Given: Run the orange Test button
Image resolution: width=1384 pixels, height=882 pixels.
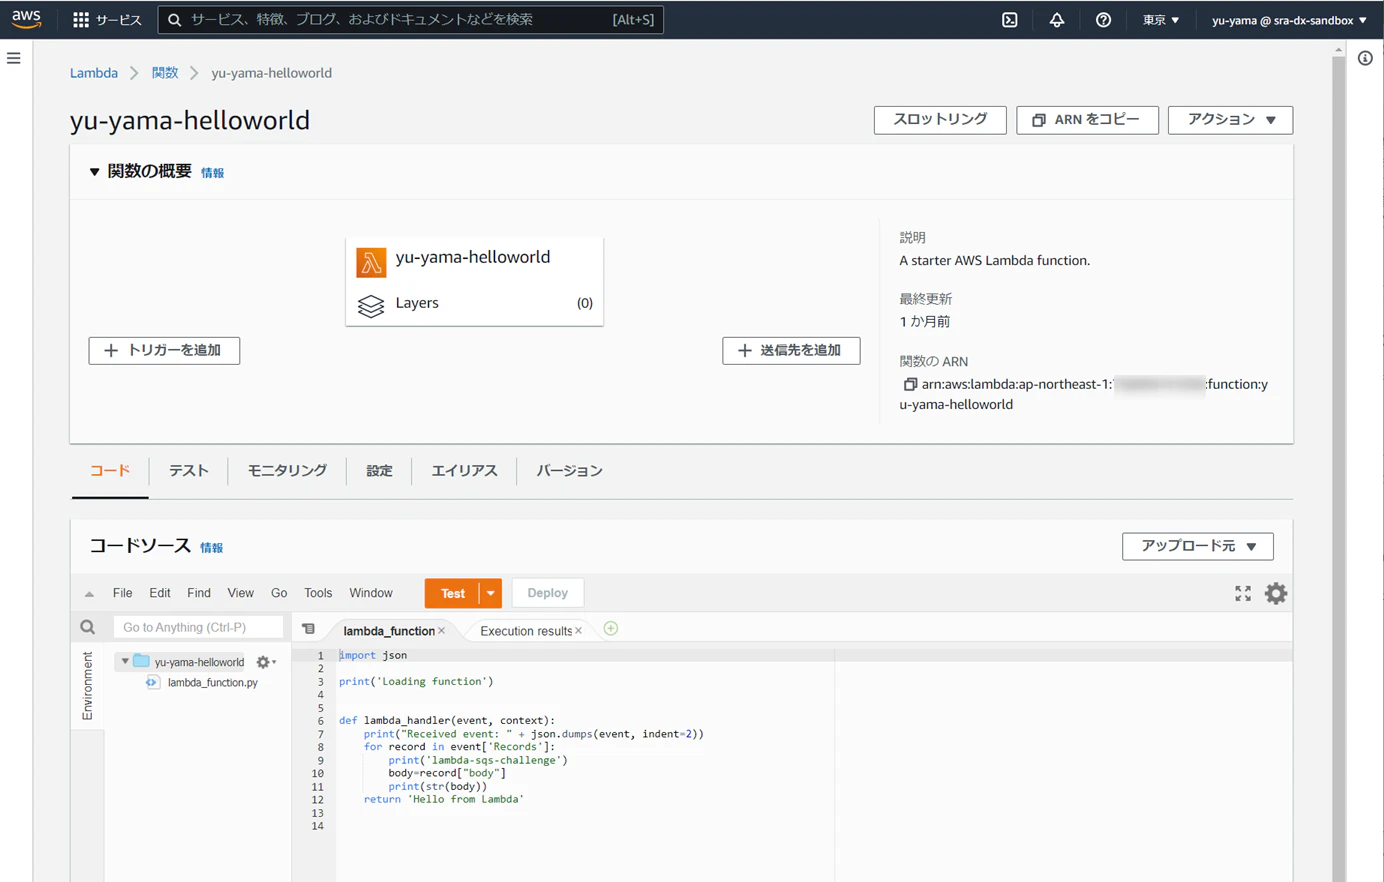Looking at the screenshot, I should pos(453,593).
